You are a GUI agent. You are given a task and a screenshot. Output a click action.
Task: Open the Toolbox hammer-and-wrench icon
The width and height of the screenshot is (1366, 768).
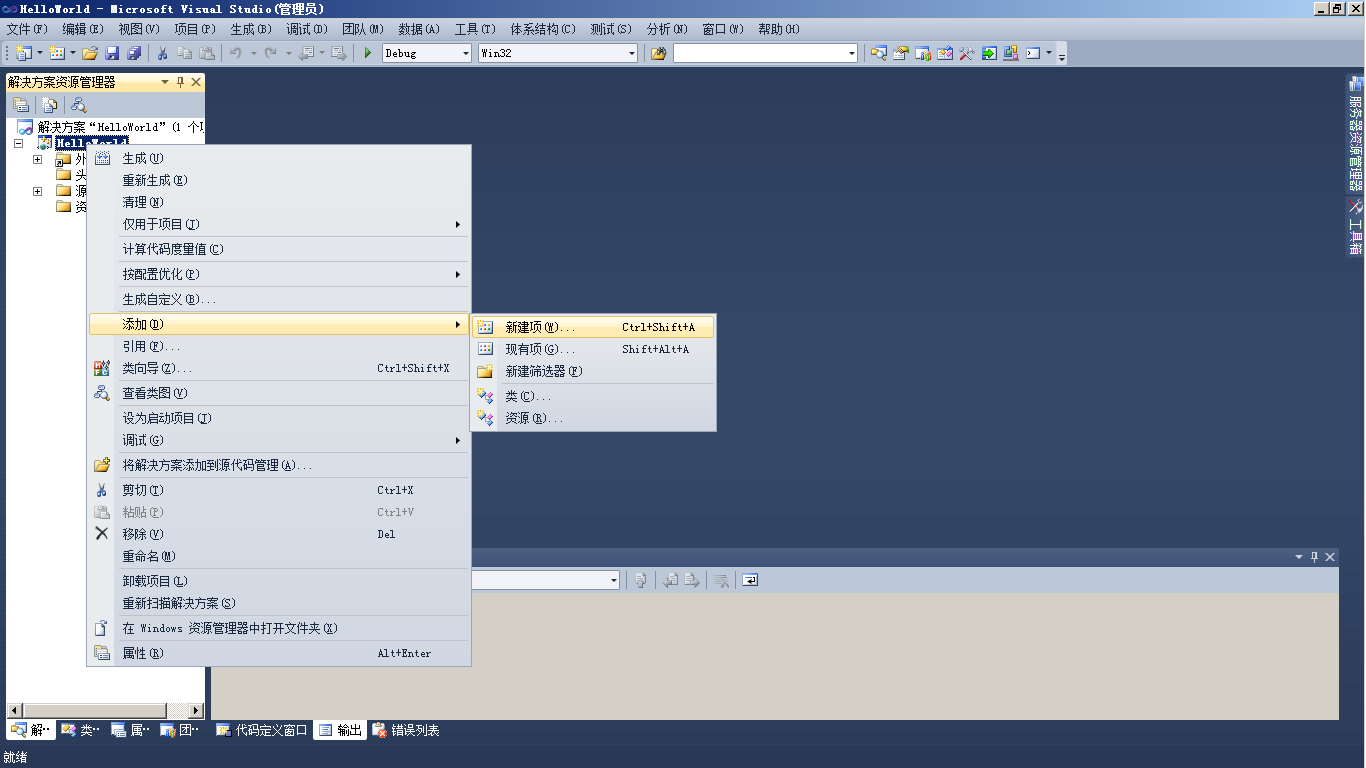tap(966, 53)
